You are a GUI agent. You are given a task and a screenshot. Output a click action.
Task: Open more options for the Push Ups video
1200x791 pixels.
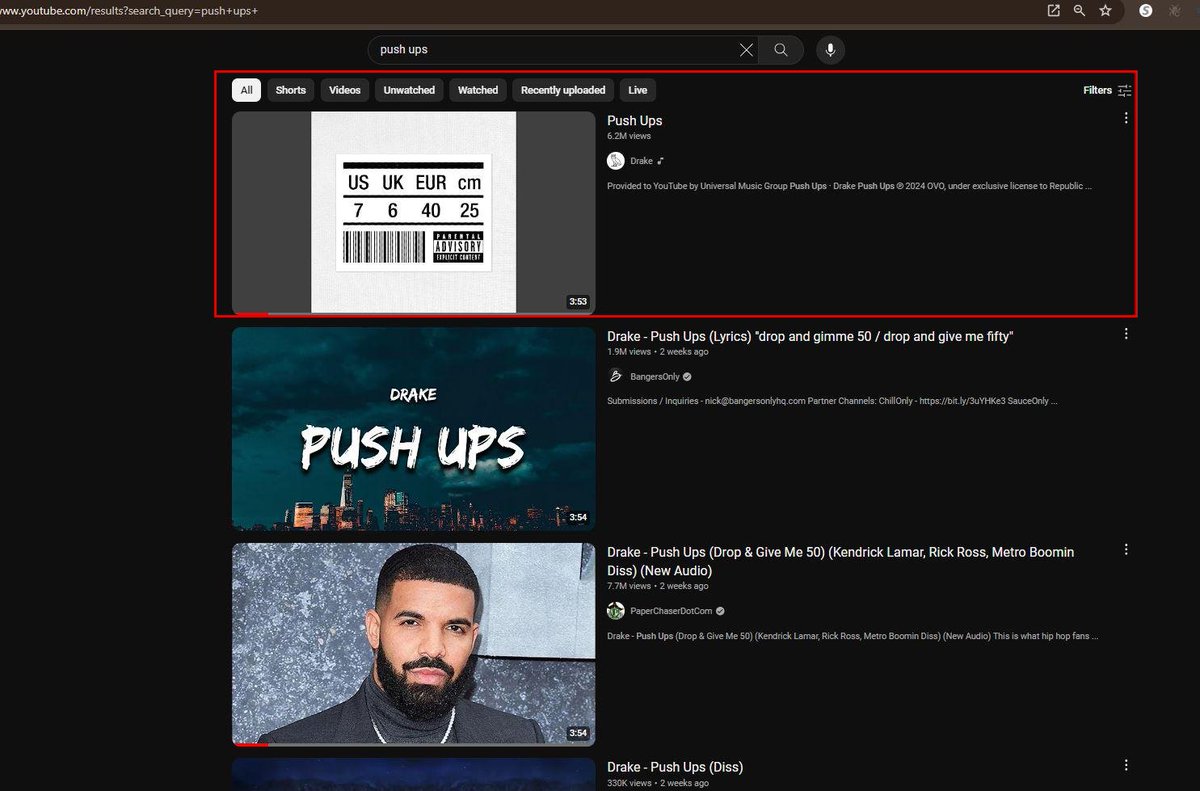1126,118
